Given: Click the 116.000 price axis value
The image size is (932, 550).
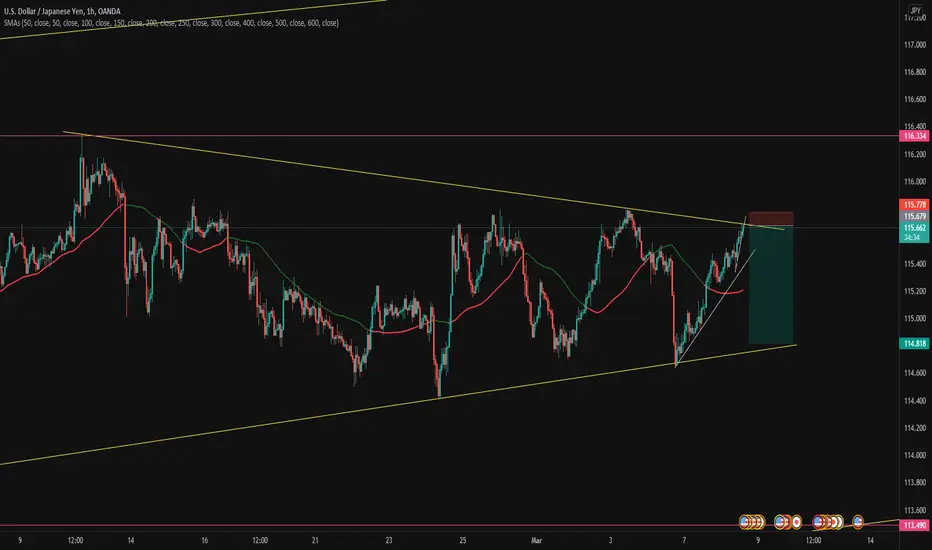Looking at the screenshot, I should coord(915,182).
